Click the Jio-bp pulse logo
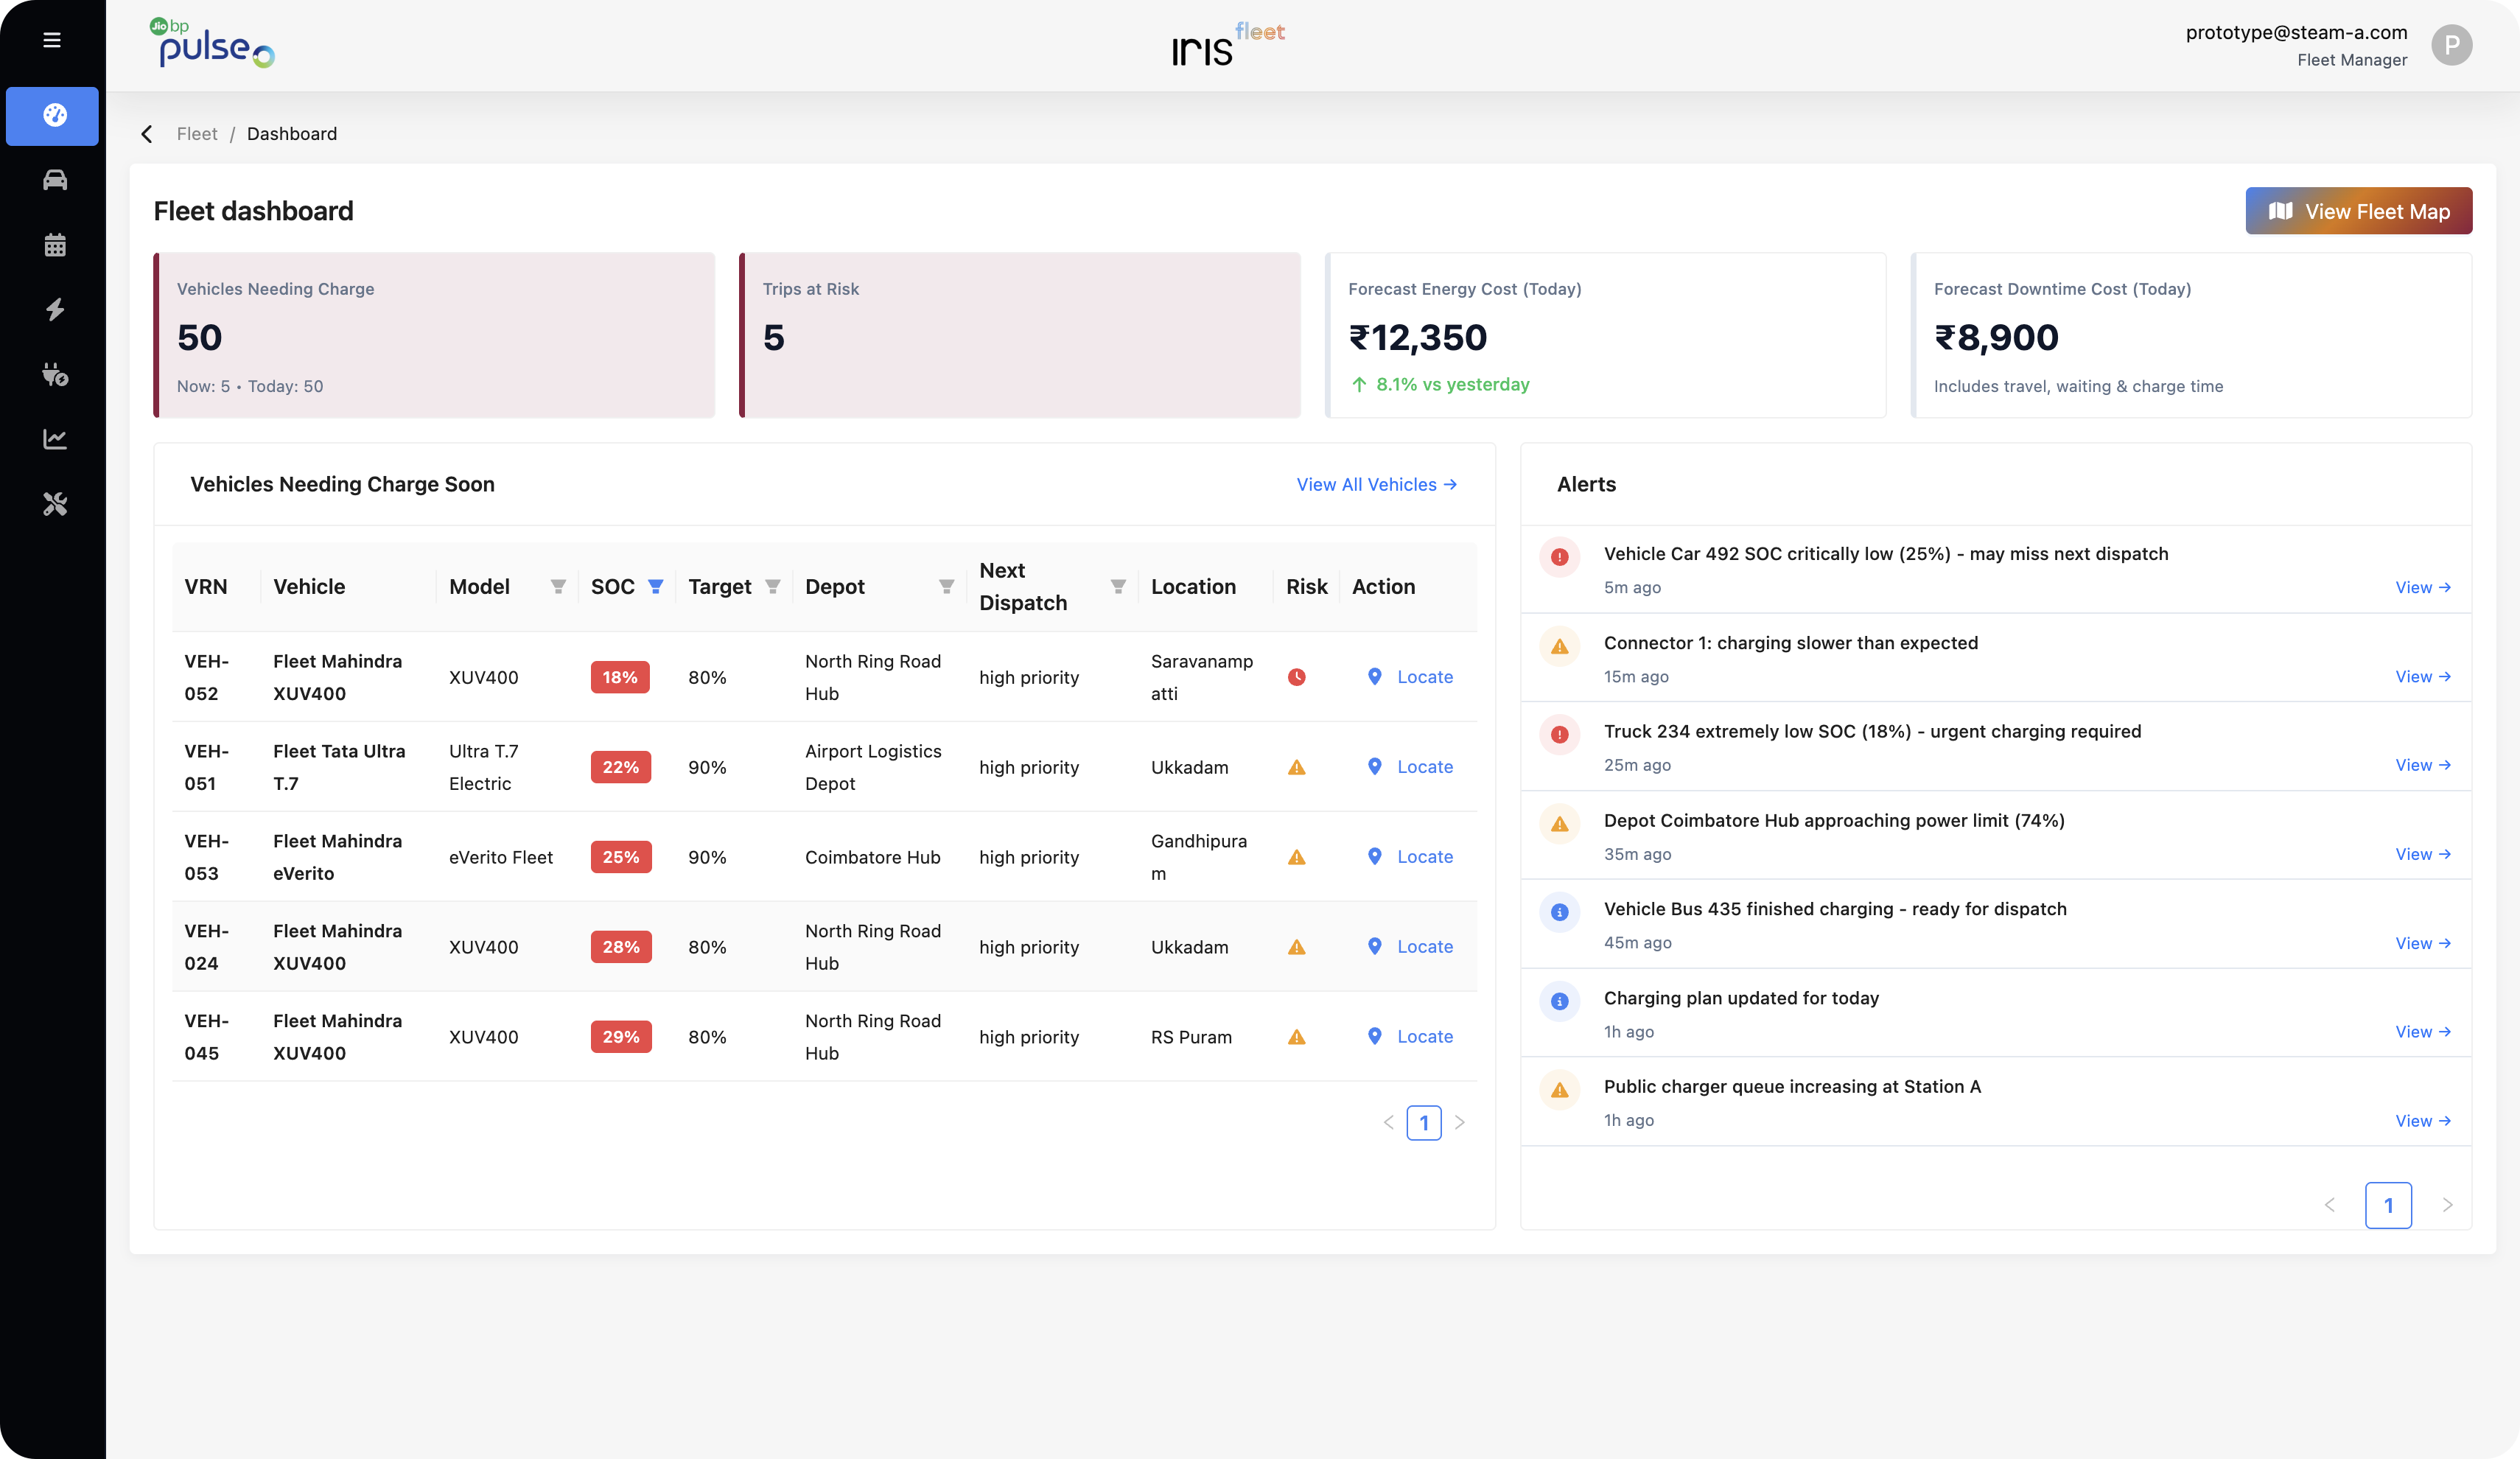The image size is (2520, 1459). 212,43
